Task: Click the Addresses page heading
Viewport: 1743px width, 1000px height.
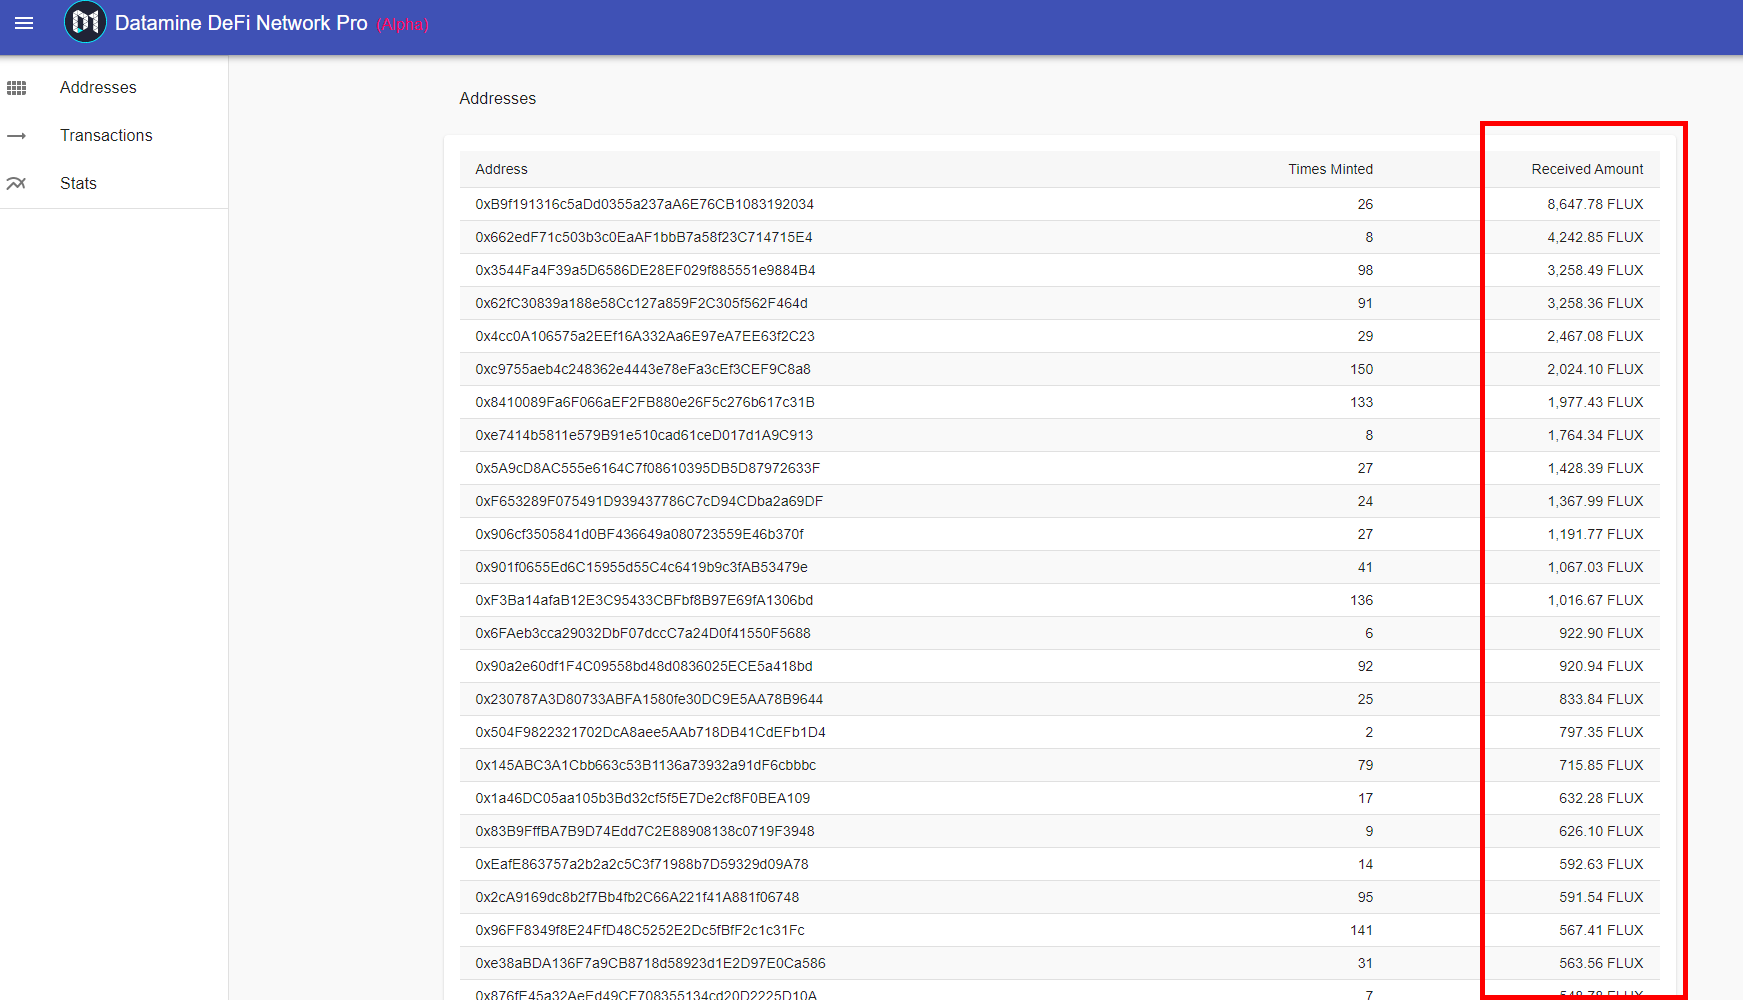Action: pos(497,98)
